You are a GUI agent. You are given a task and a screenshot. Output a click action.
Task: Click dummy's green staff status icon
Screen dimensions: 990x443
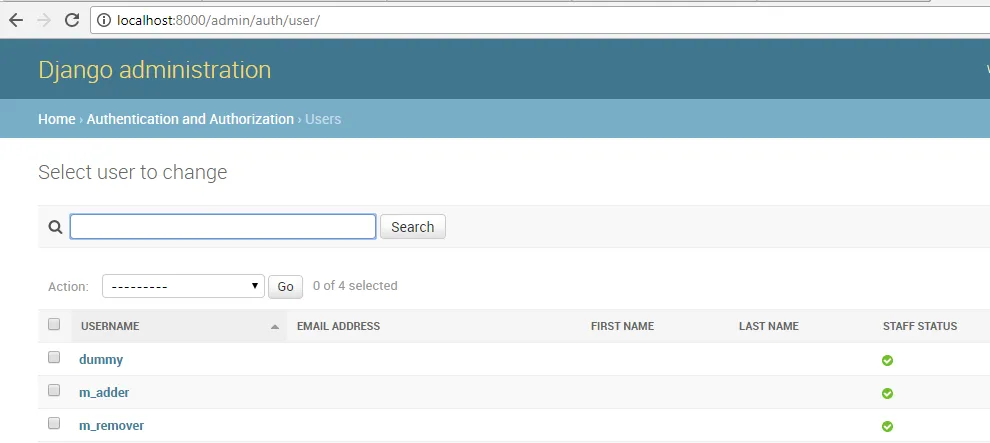click(887, 360)
